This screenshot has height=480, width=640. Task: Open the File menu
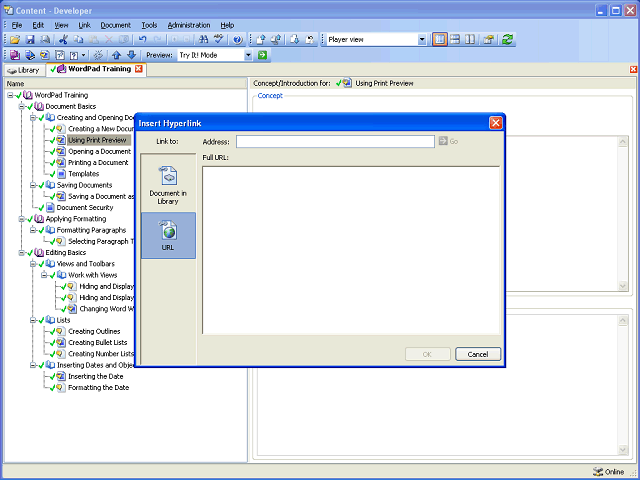click(17, 25)
